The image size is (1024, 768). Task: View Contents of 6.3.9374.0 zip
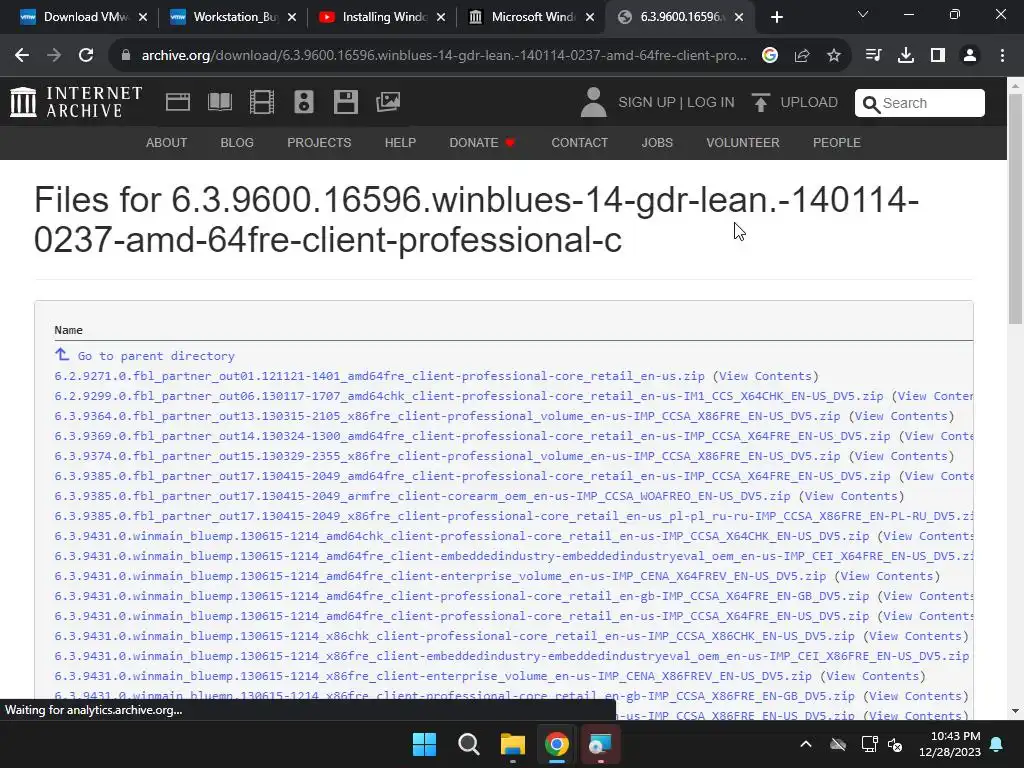(x=901, y=456)
